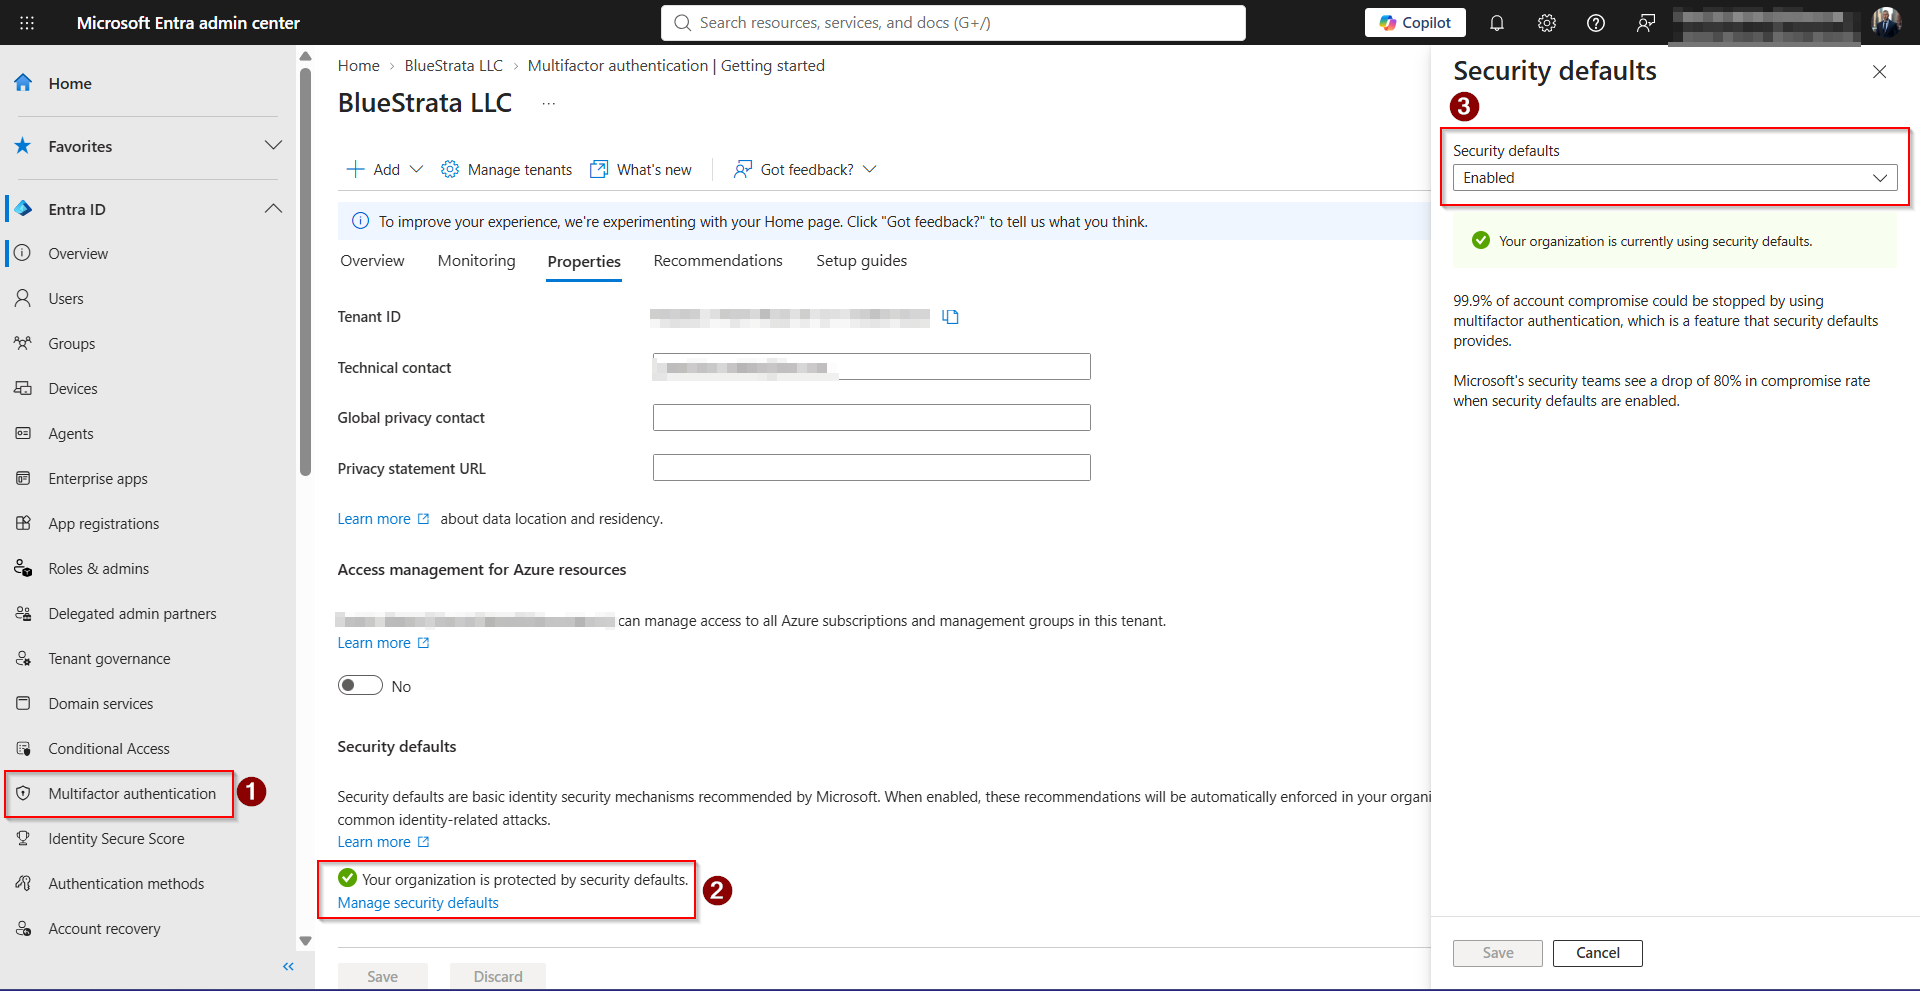
Task: Click the Global privacy contact field
Action: click(872, 418)
